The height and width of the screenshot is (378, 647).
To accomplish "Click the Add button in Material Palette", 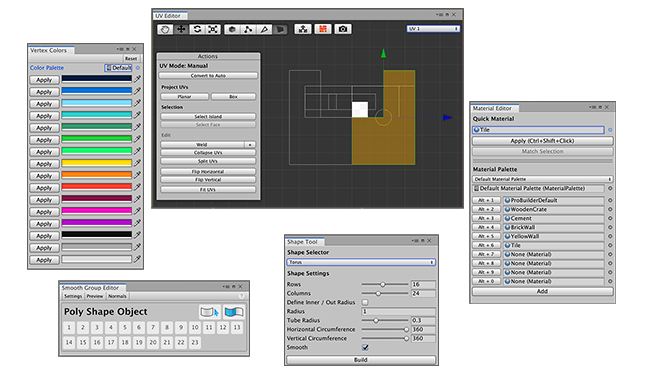I will tap(543, 291).
